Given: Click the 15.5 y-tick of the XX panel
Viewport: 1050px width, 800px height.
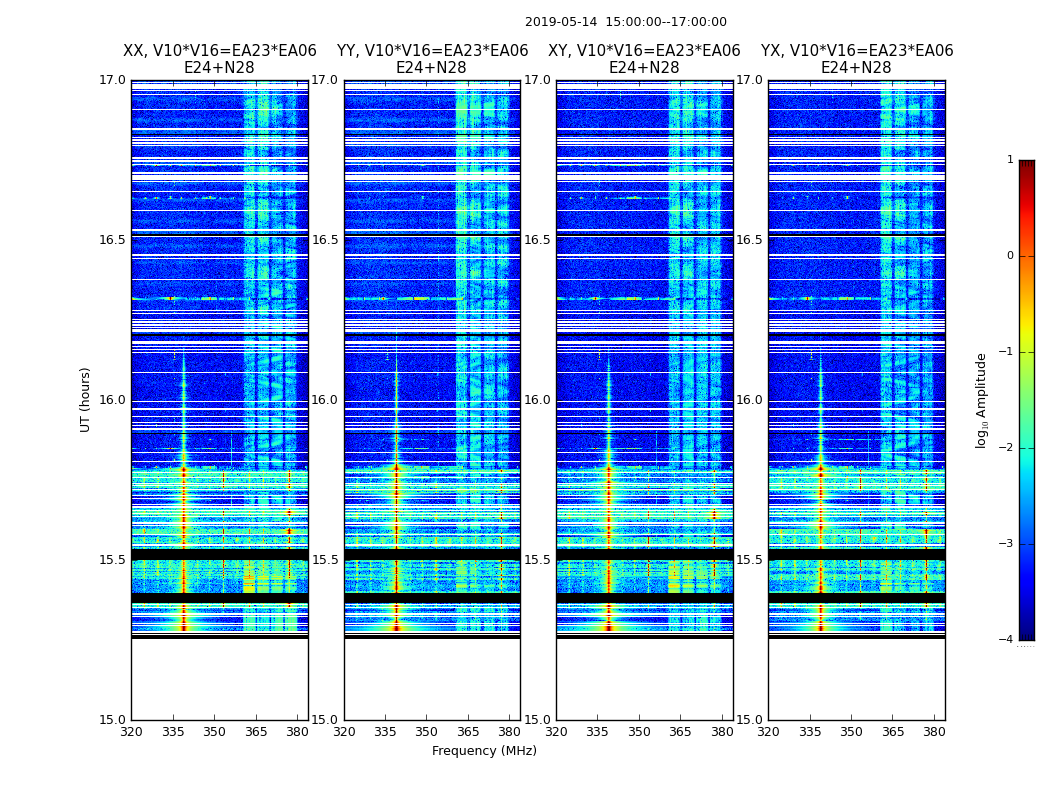Looking at the screenshot, I should click(112, 560).
